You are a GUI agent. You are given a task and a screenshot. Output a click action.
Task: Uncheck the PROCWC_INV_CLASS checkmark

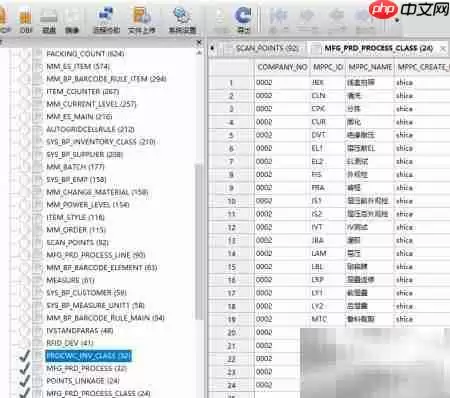pos(24,356)
